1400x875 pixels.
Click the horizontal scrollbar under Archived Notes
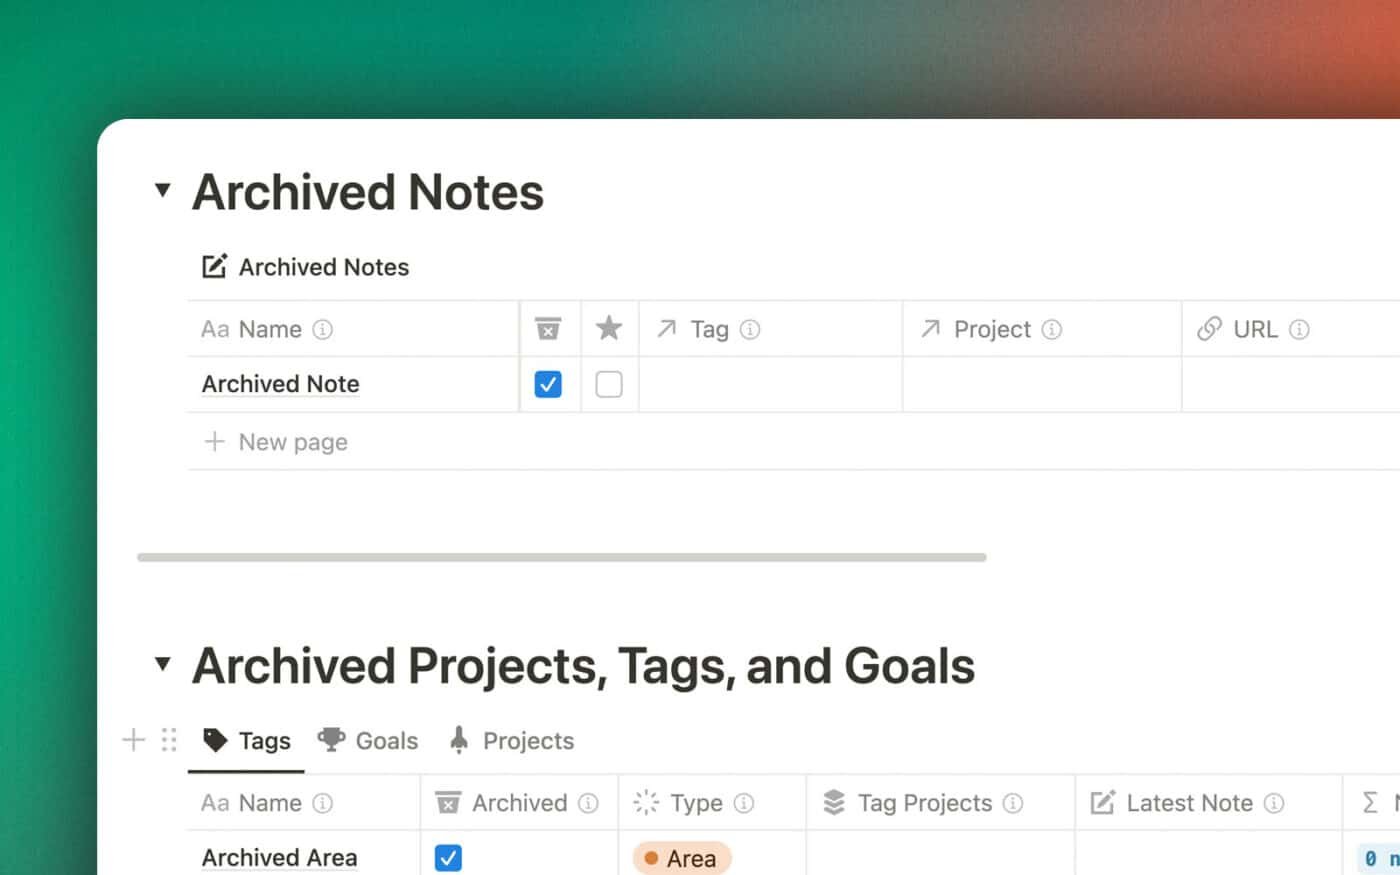point(561,557)
